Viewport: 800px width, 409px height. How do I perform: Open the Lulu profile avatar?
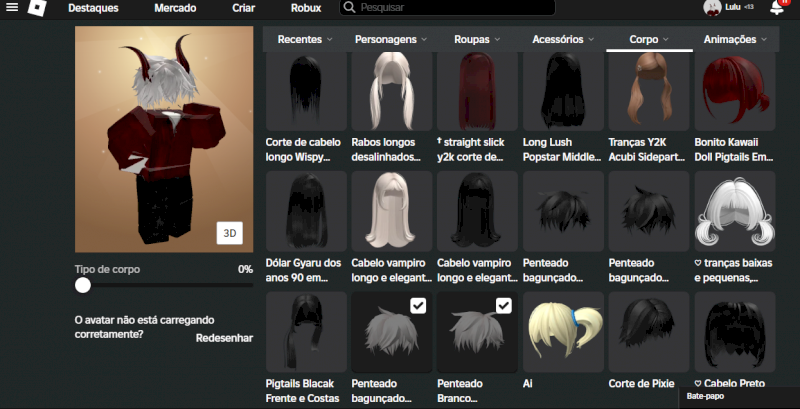[713, 8]
